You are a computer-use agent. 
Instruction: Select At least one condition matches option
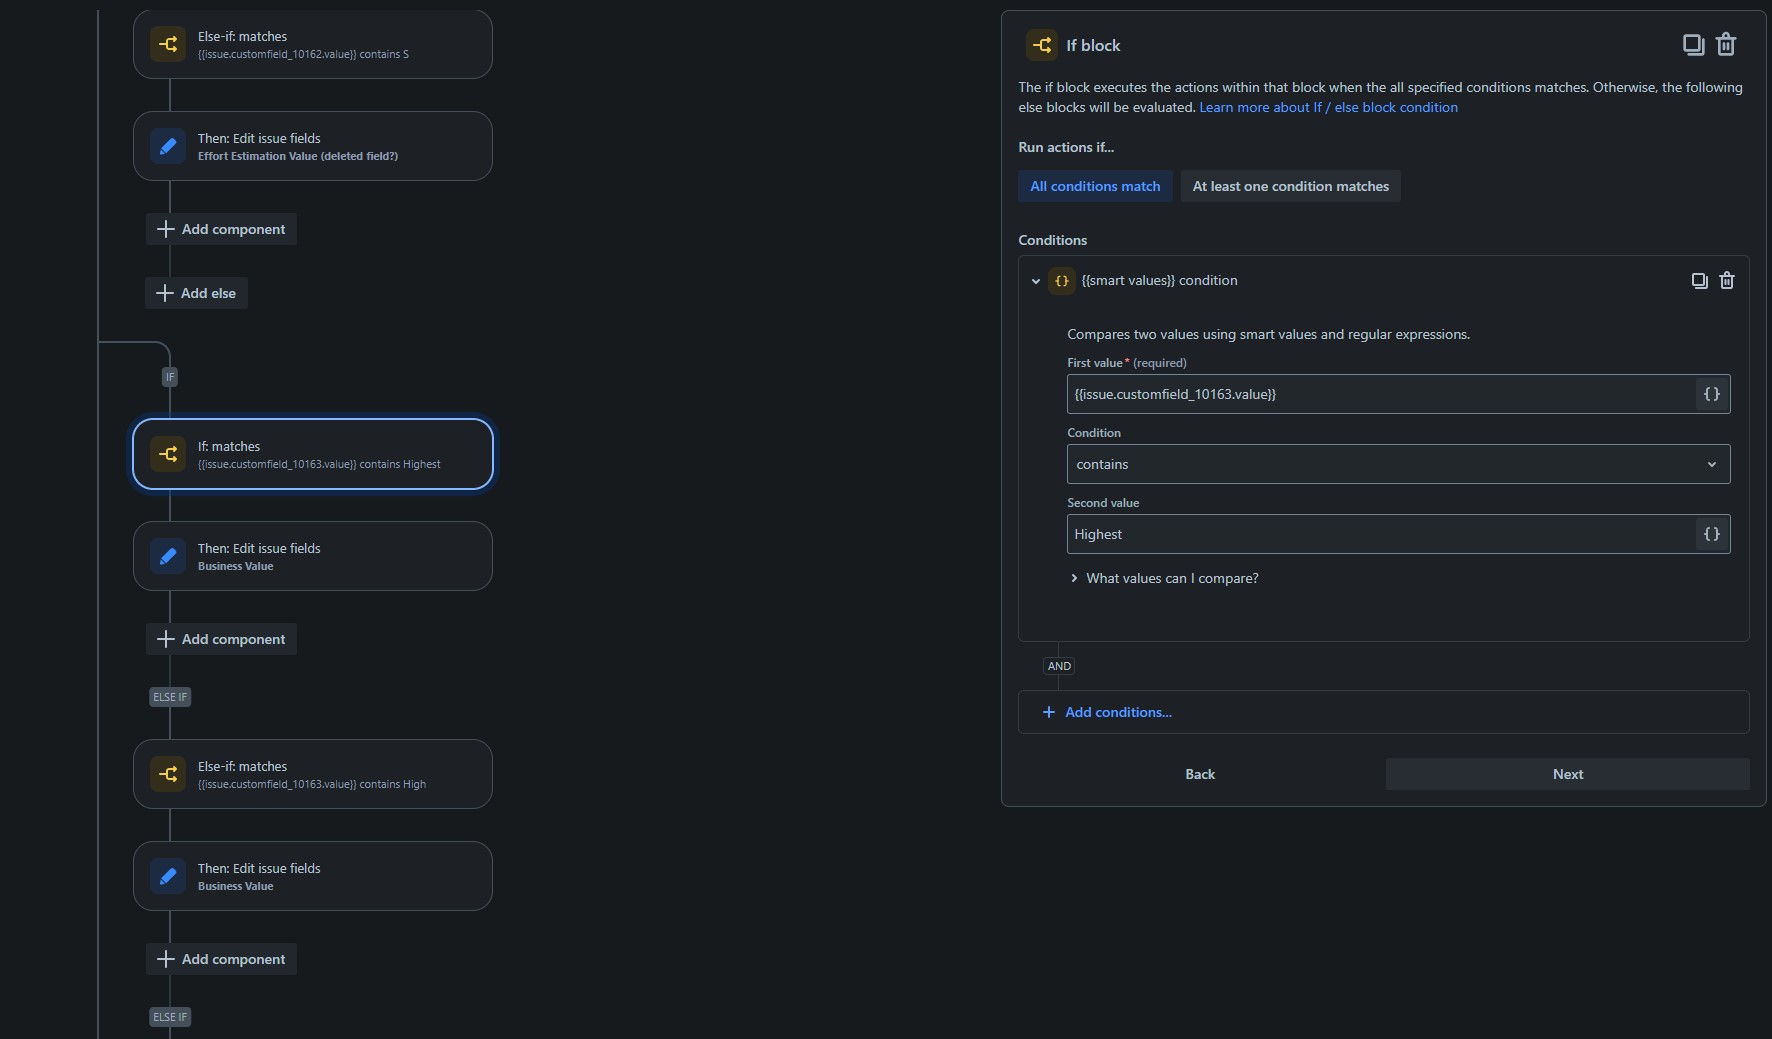click(1290, 186)
